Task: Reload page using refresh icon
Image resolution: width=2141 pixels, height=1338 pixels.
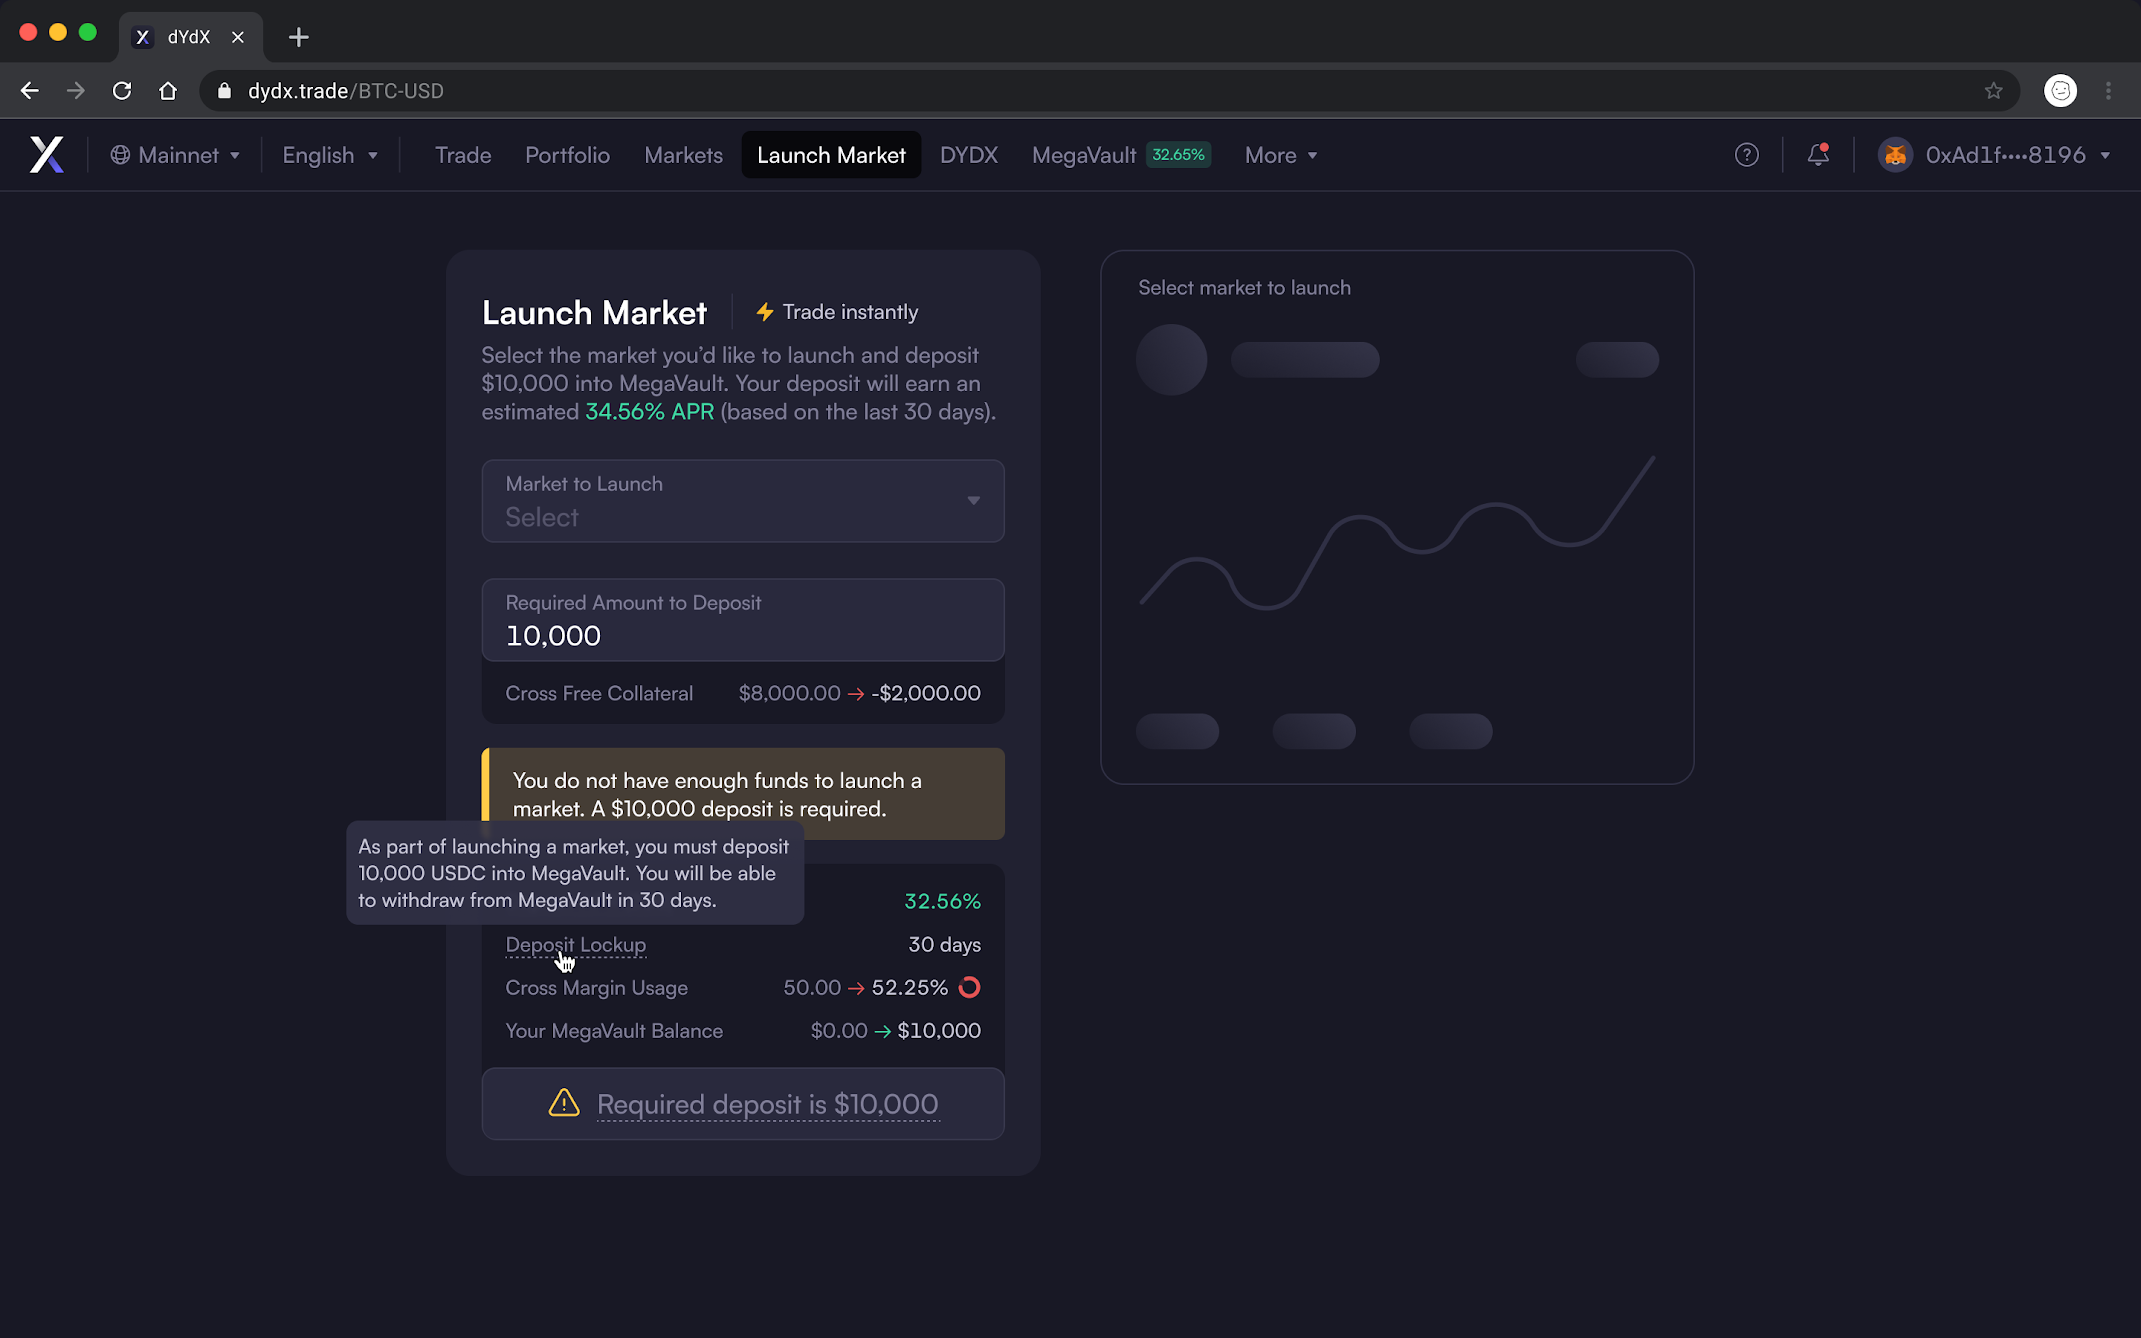Action: point(122,91)
